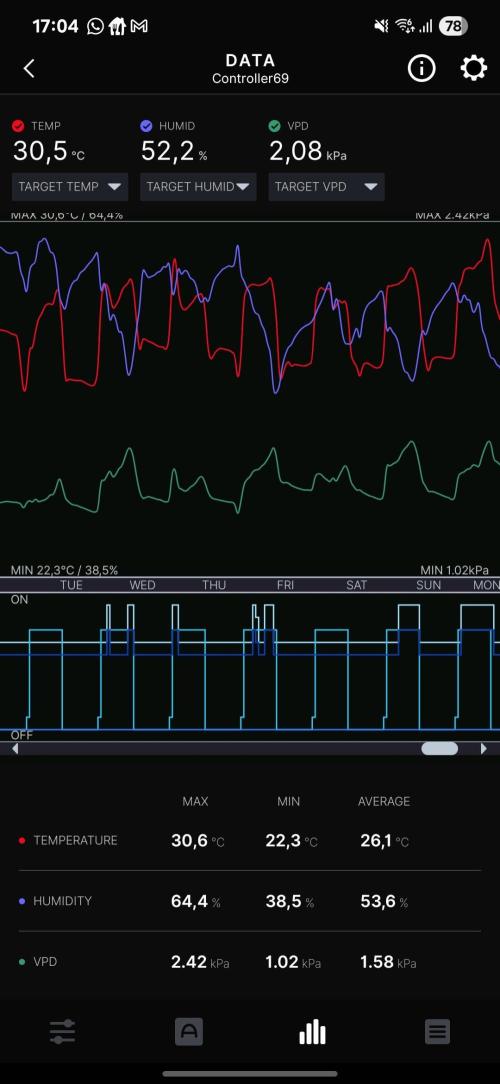Toggle the red TEMP checkmark
Image resolution: width=500 pixels, height=1084 pixels.
pos(19,126)
